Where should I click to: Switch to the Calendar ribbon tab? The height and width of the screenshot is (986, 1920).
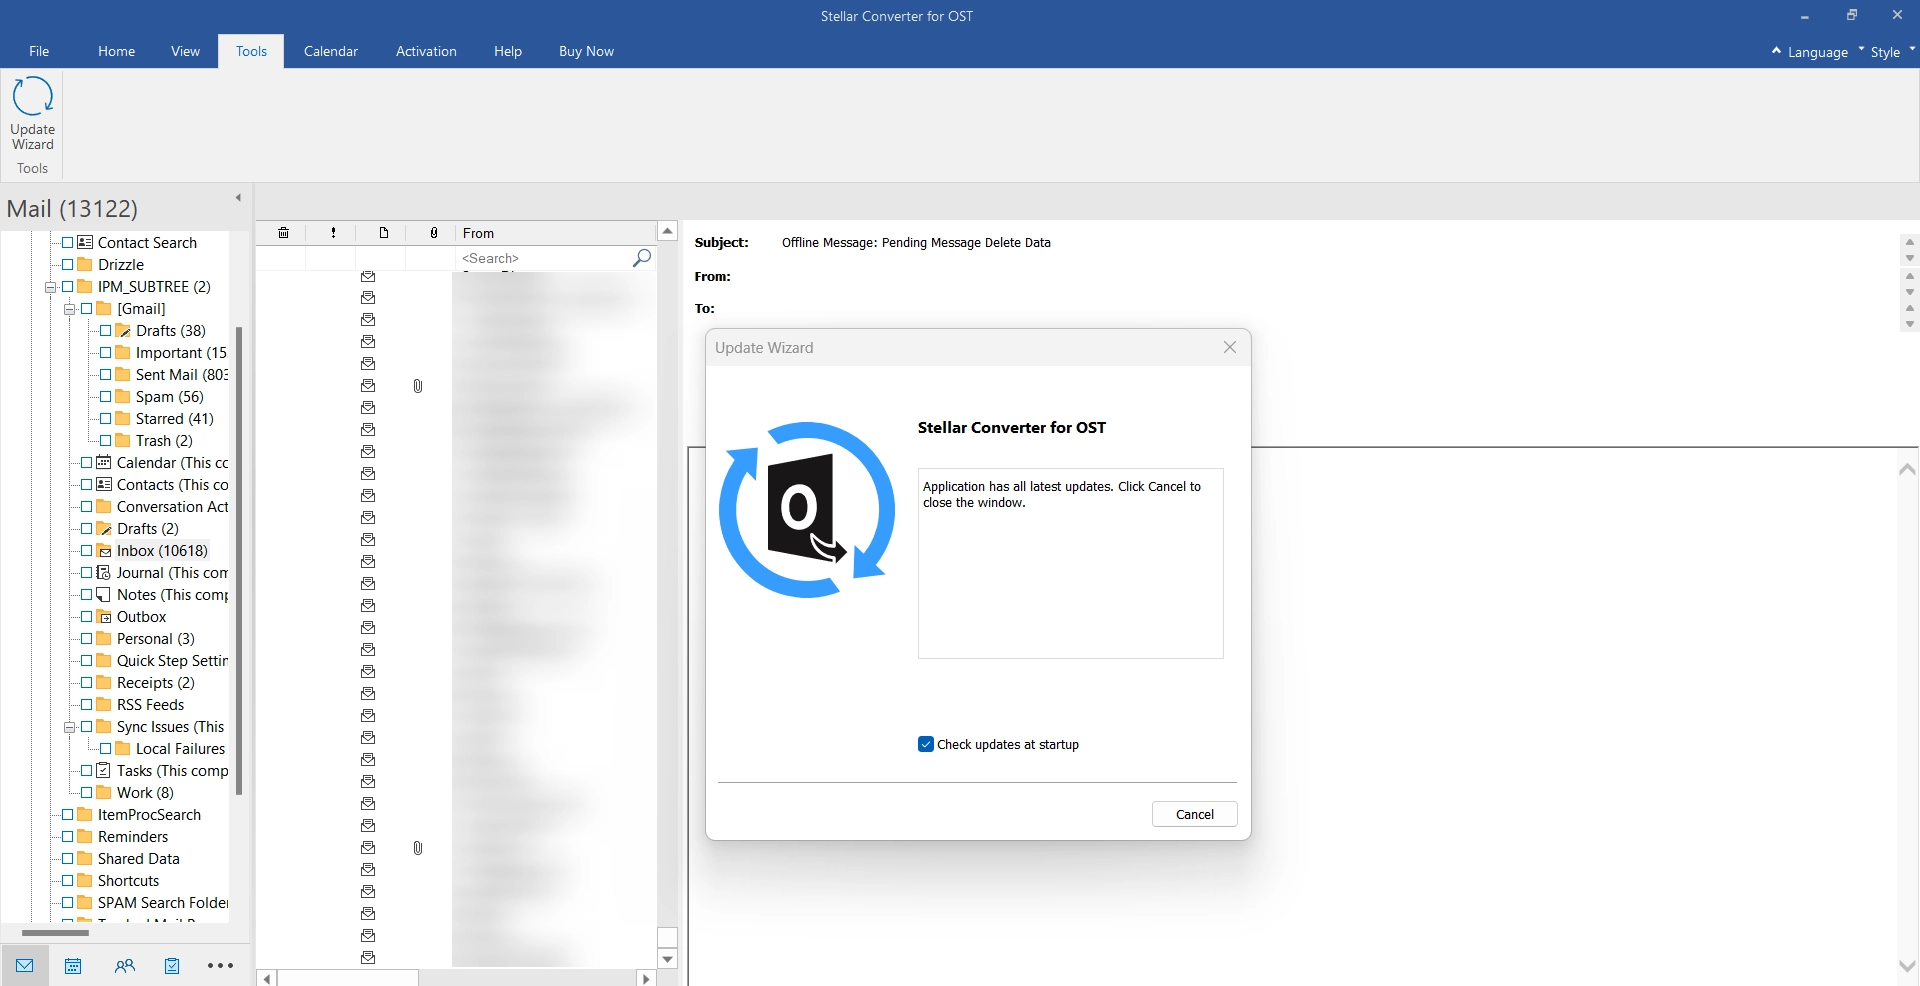pyautogui.click(x=331, y=51)
